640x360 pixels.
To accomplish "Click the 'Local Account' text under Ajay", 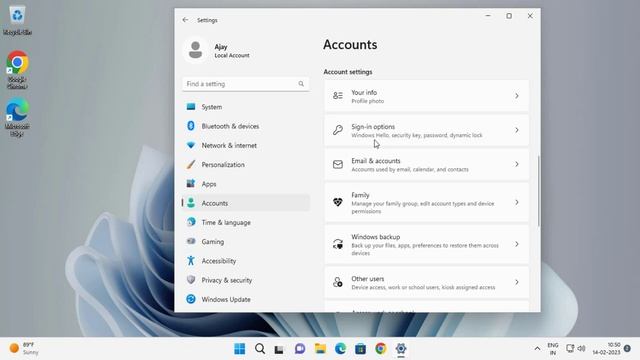I will tap(232, 56).
